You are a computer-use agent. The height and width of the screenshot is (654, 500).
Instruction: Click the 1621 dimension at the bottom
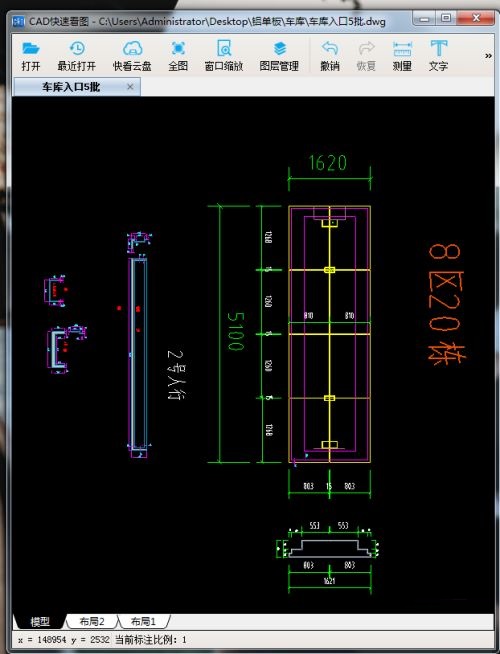point(329,581)
